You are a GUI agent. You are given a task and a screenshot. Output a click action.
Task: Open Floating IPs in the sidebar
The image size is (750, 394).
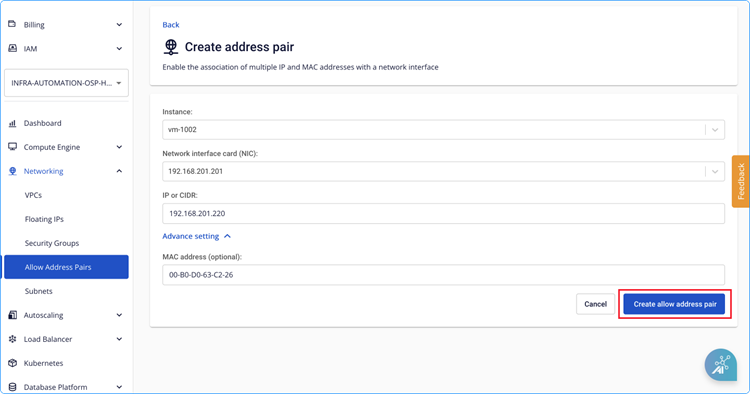(44, 219)
